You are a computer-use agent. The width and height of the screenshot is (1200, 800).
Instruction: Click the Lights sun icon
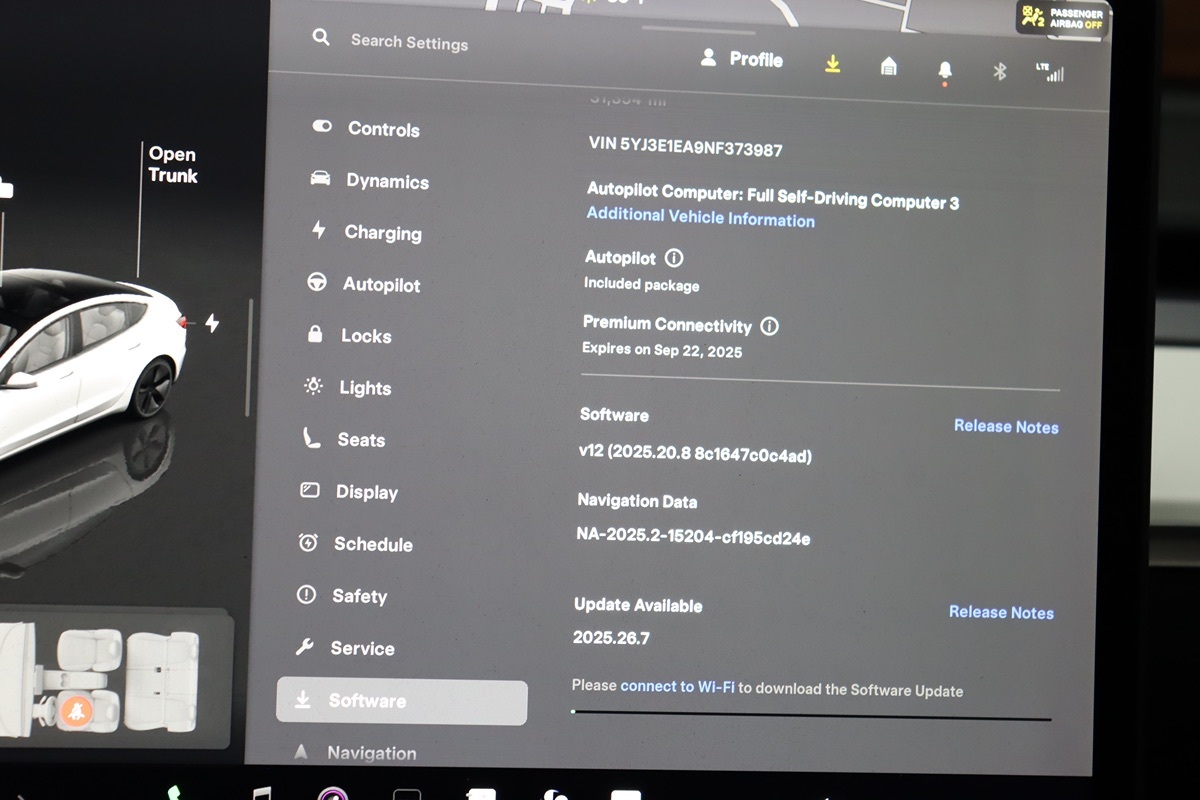[x=313, y=386]
